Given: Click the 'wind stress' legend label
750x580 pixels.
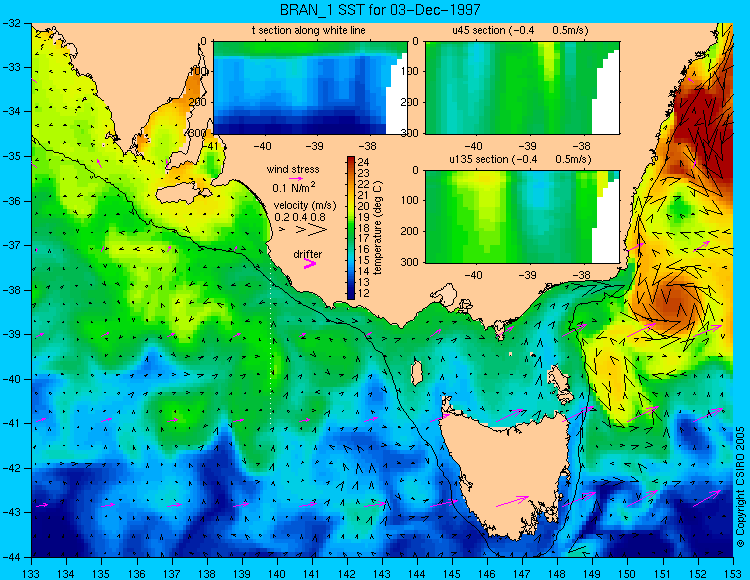Looking at the screenshot, I should pyautogui.click(x=293, y=169).
